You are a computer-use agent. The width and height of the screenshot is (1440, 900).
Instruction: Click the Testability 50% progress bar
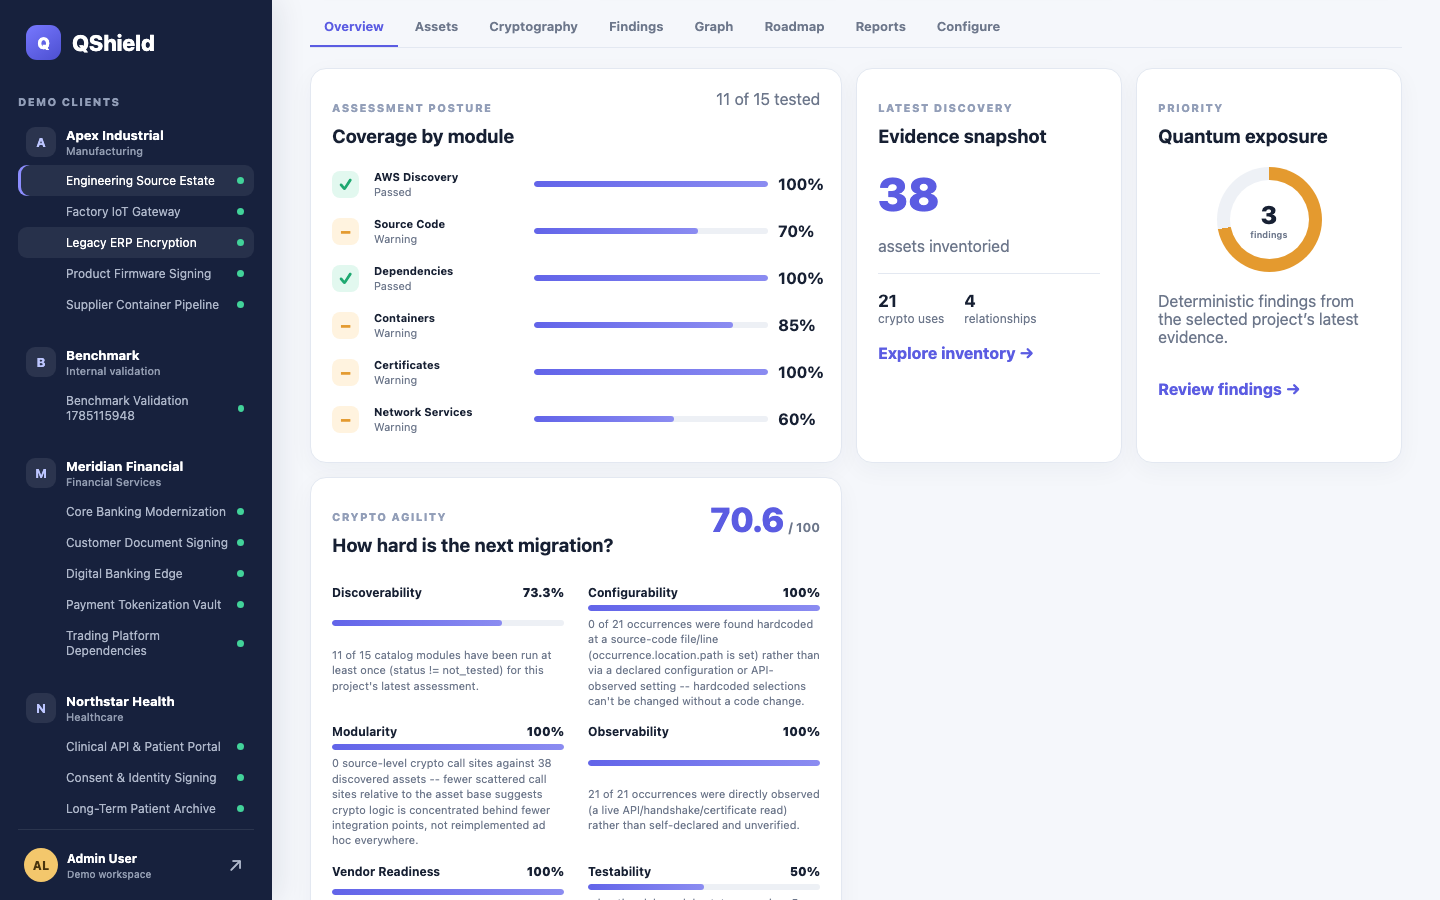pos(704,887)
